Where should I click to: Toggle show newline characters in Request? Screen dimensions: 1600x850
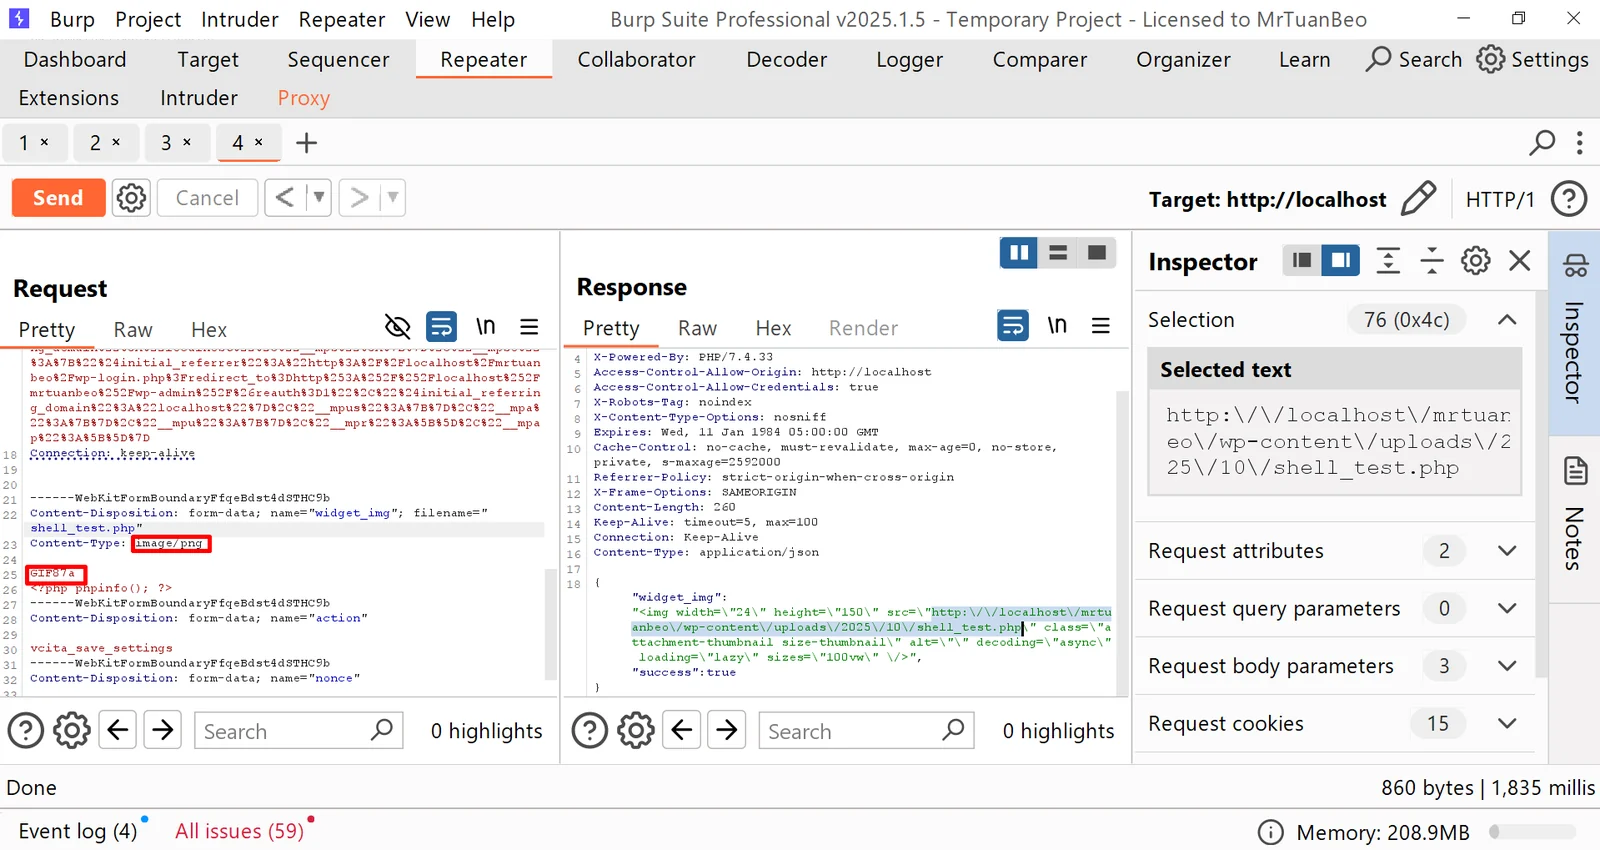486,326
